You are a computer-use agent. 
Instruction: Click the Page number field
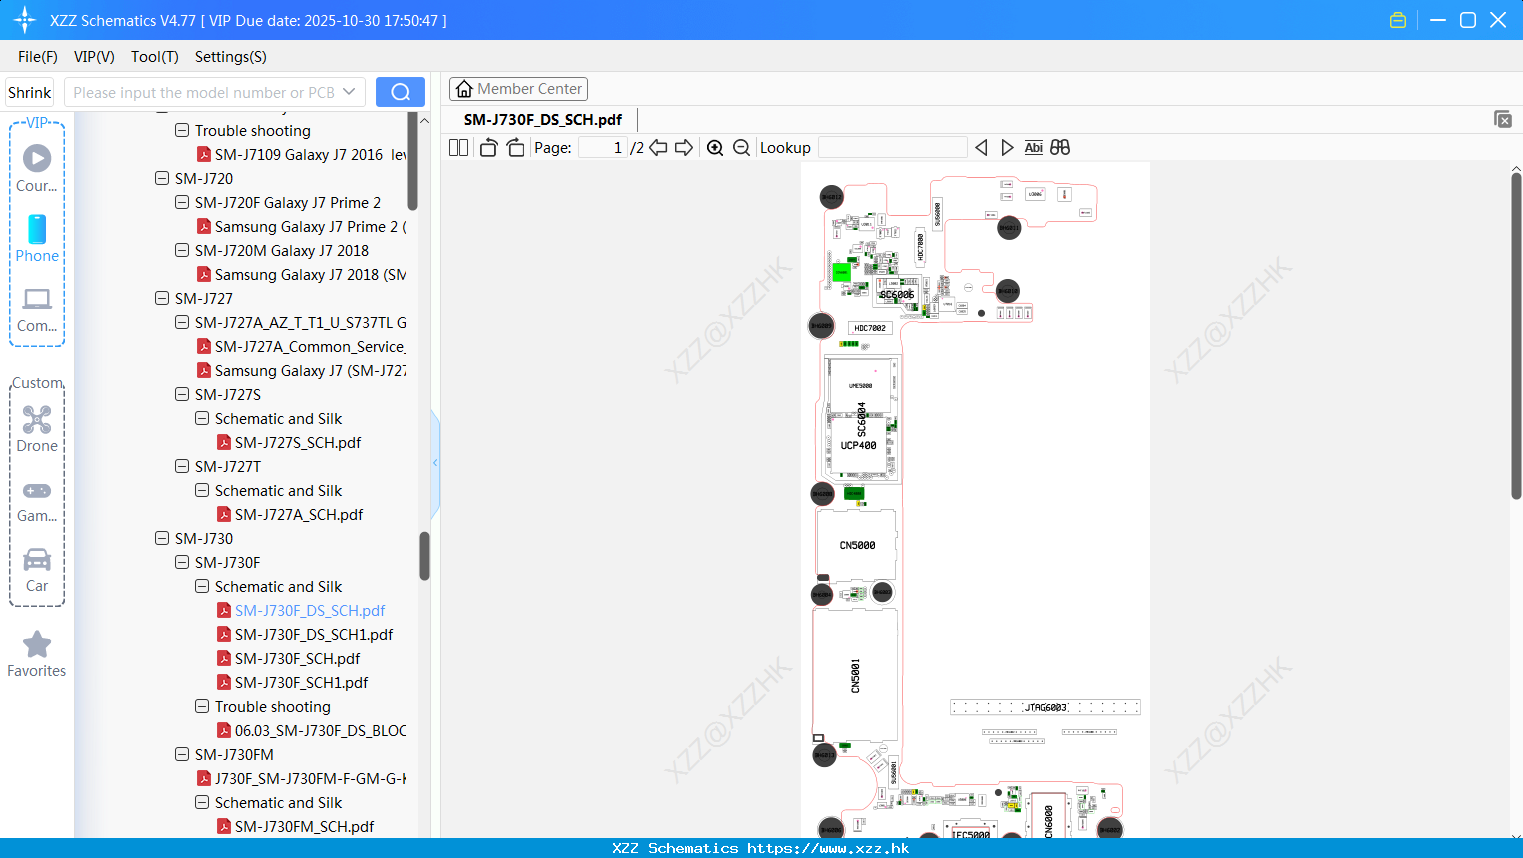coord(603,147)
